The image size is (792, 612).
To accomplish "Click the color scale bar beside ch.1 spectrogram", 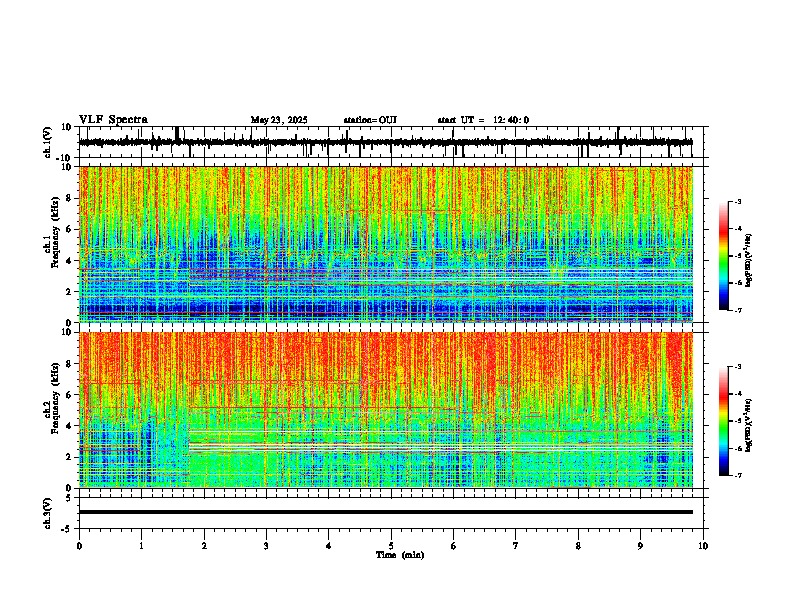I will point(724,256).
